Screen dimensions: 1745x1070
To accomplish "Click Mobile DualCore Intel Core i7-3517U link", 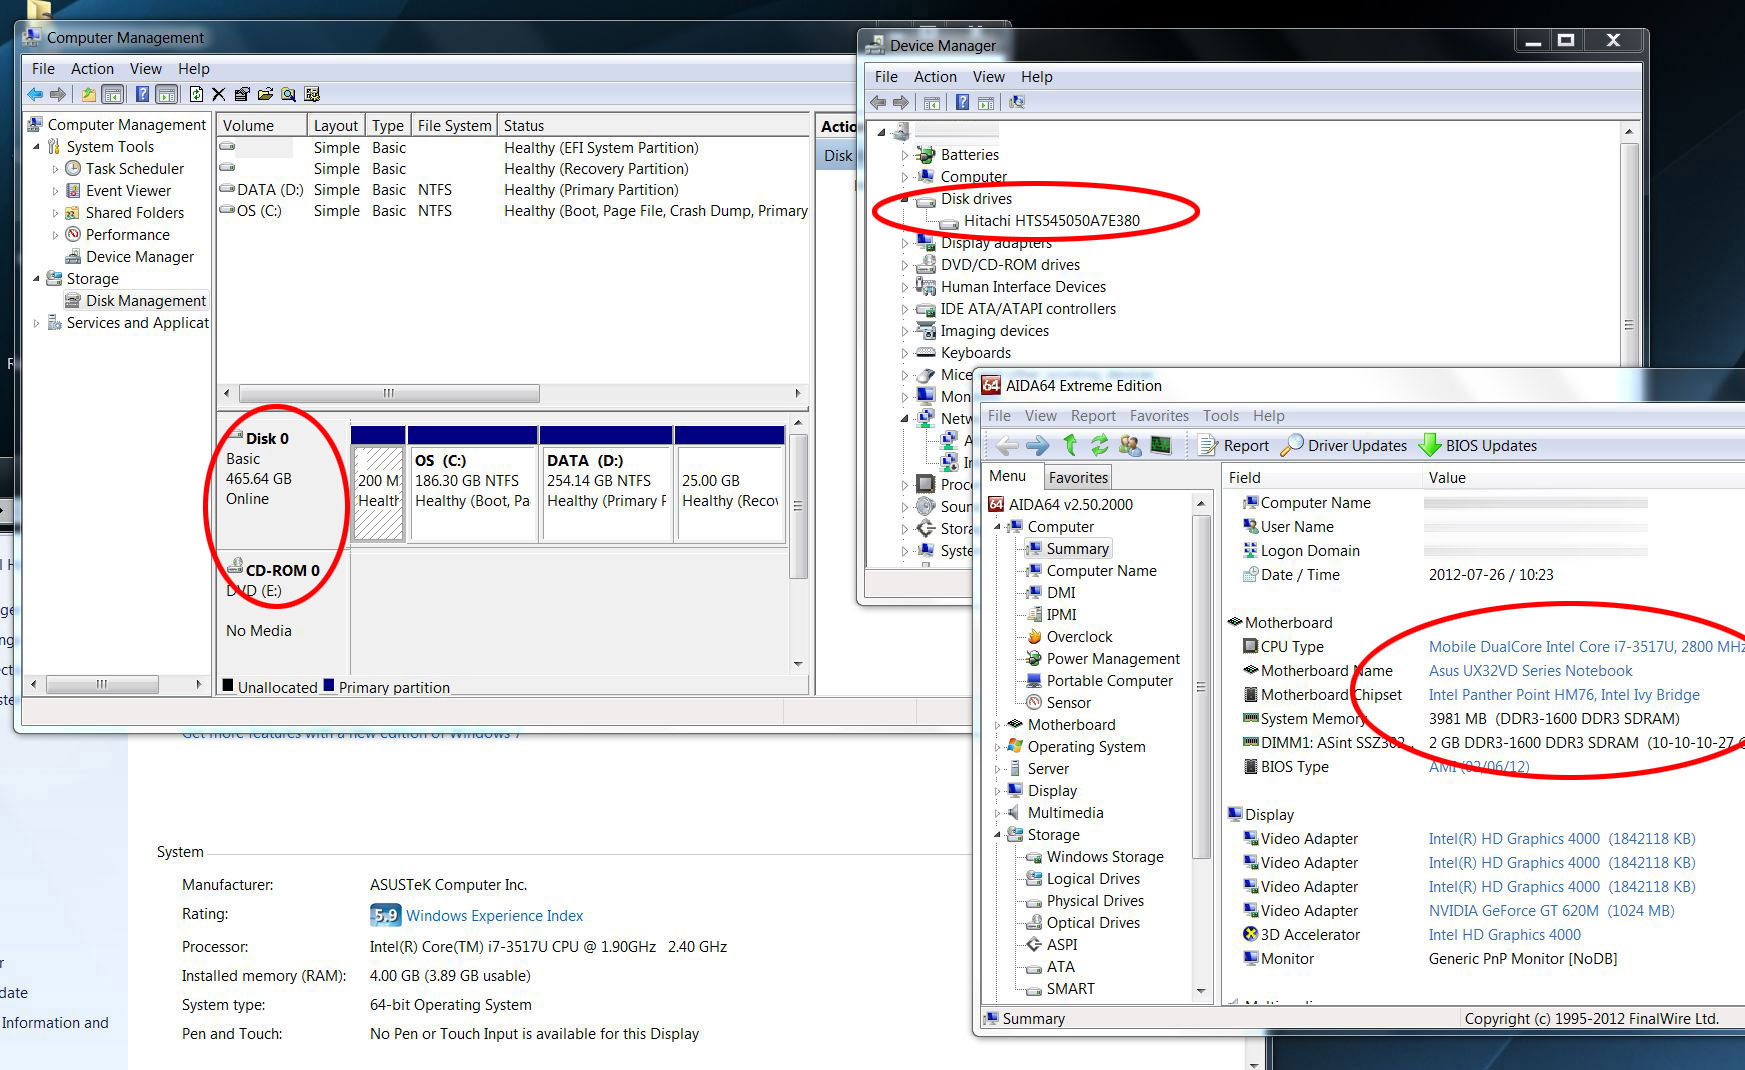I will pyautogui.click(x=1586, y=647).
